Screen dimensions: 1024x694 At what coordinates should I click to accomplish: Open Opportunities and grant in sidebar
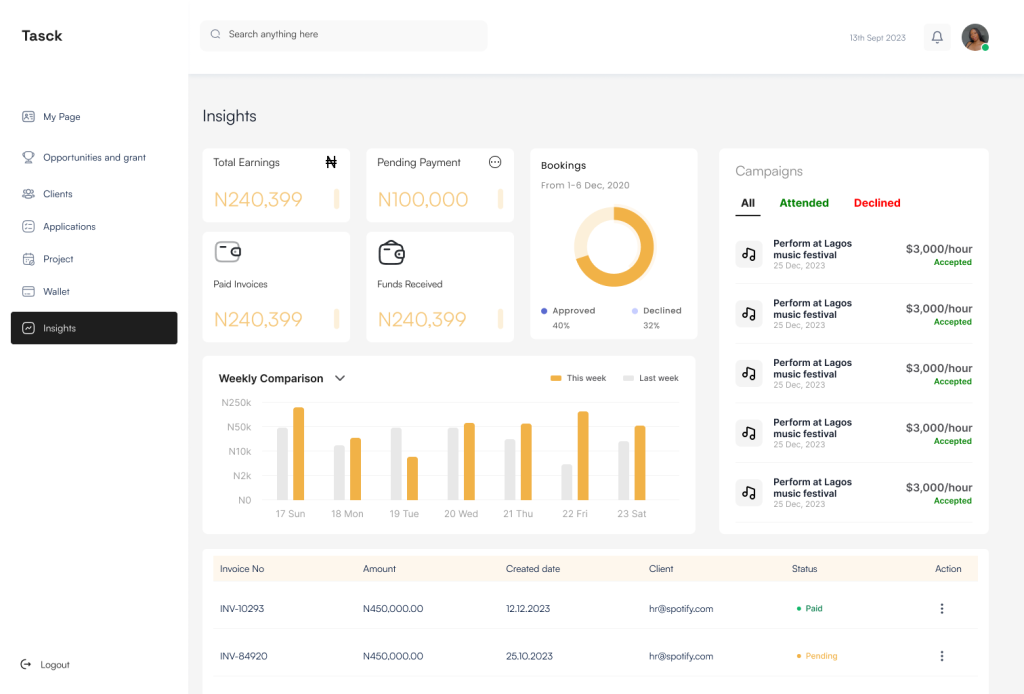pyautogui.click(x=94, y=158)
